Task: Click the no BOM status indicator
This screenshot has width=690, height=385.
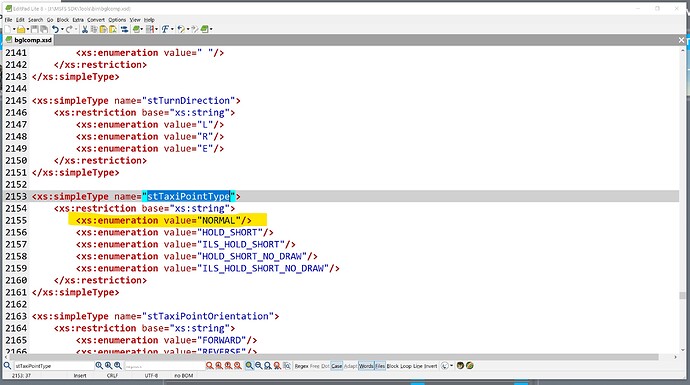Action: point(184,376)
